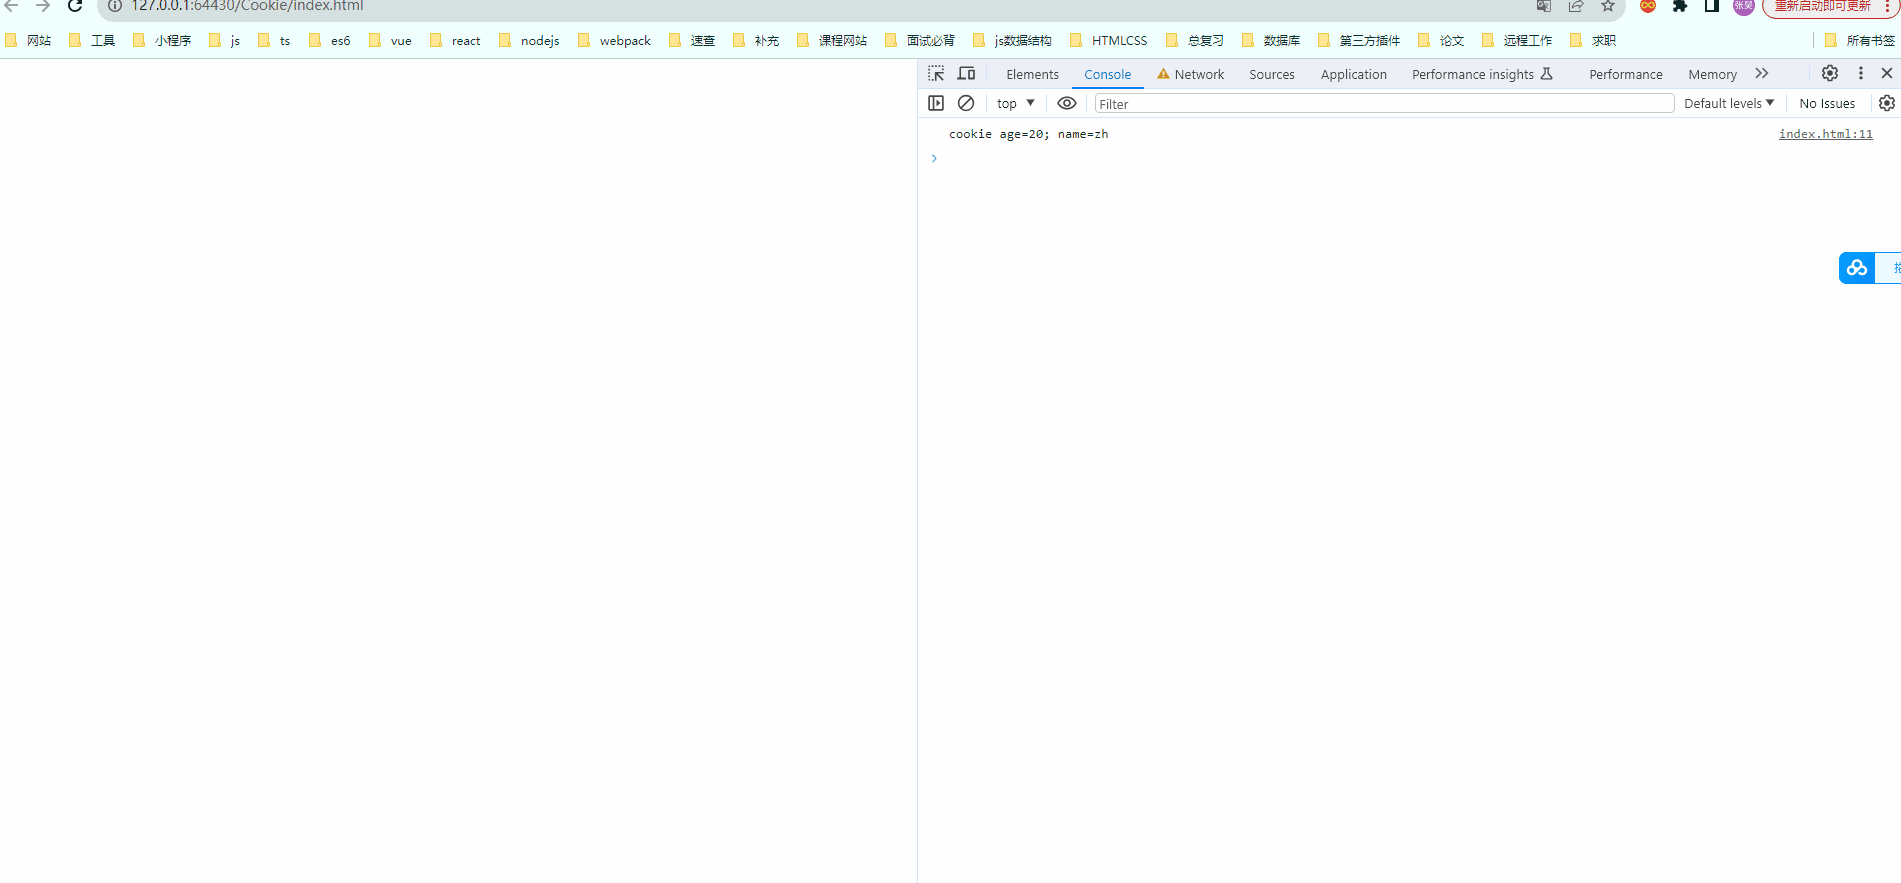This screenshot has height=883, width=1901.
Task: Click the 重新启动即可更新 update button
Action: (1822, 6)
